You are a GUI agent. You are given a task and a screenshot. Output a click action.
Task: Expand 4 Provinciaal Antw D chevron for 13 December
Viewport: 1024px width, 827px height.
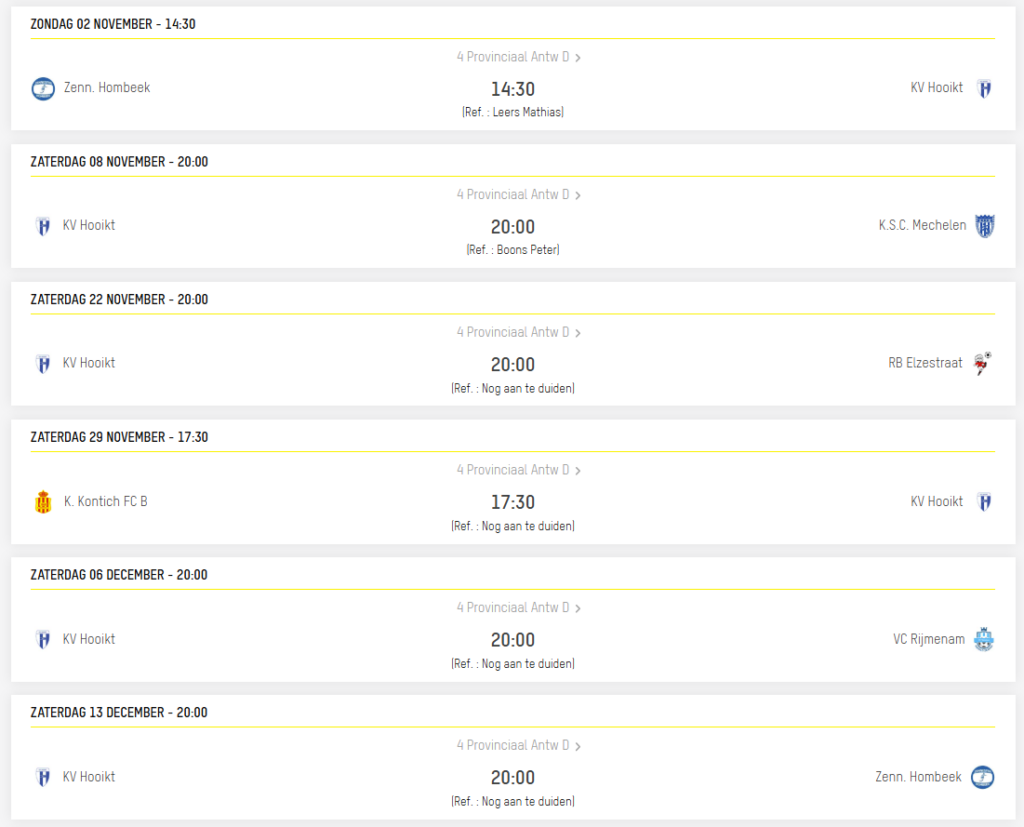578,746
